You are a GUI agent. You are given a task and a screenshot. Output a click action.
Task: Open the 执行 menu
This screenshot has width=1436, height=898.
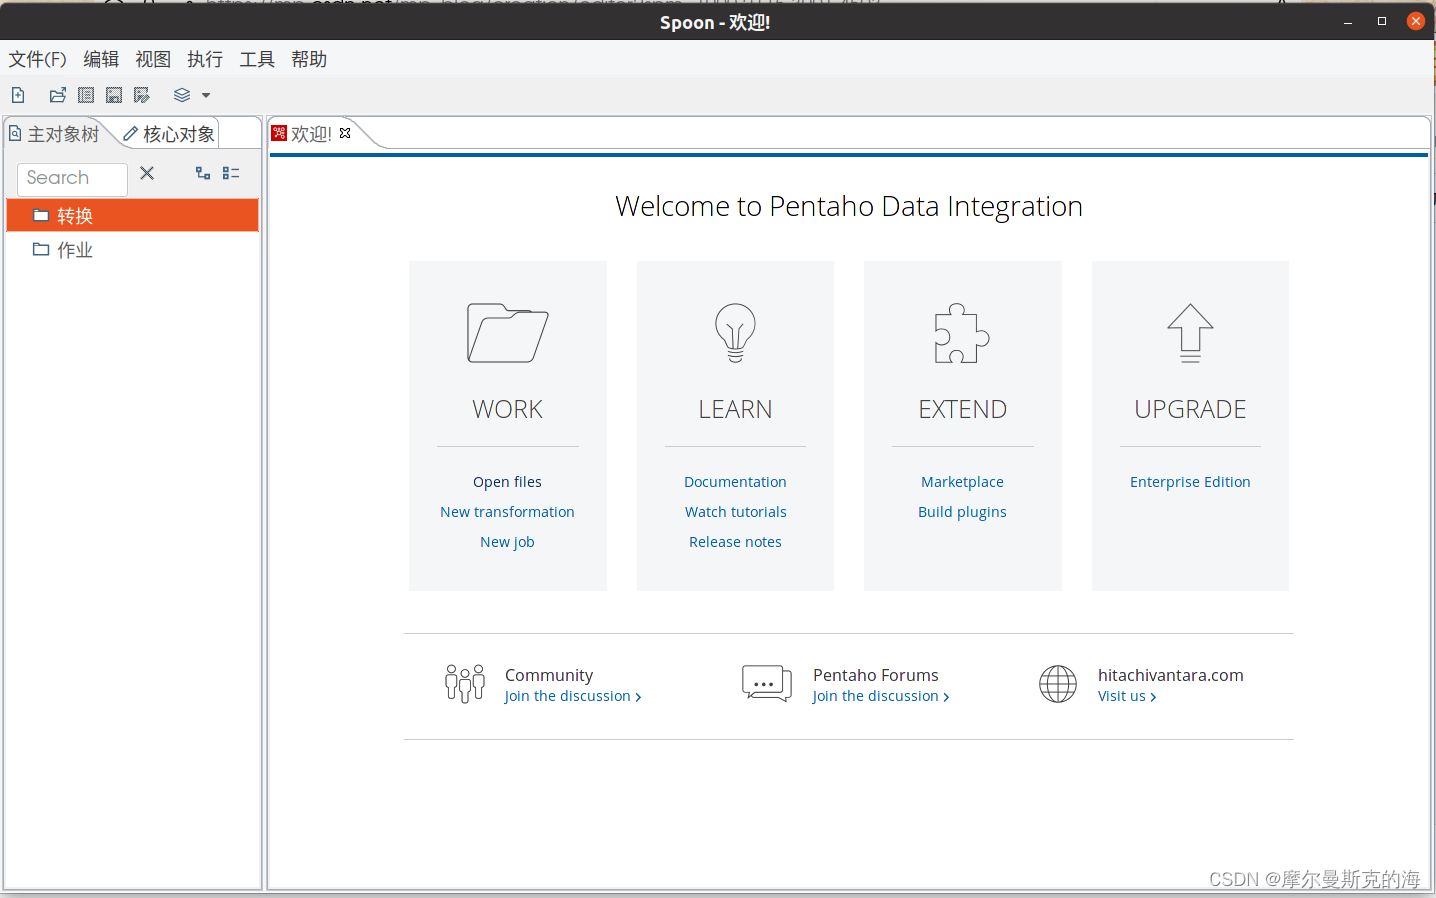click(205, 59)
